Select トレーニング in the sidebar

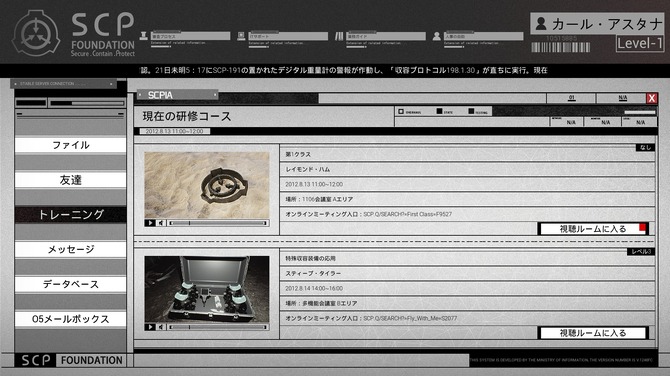(x=71, y=214)
